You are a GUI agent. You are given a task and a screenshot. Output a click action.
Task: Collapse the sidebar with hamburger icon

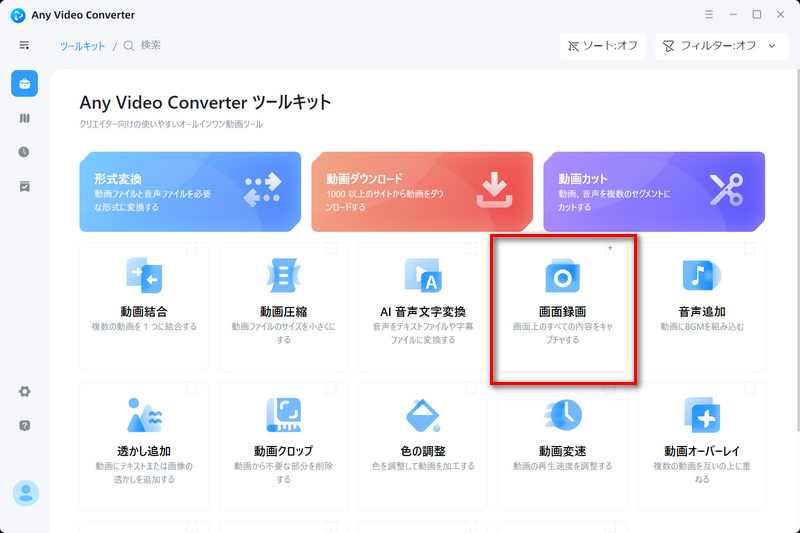click(x=24, y=45)
